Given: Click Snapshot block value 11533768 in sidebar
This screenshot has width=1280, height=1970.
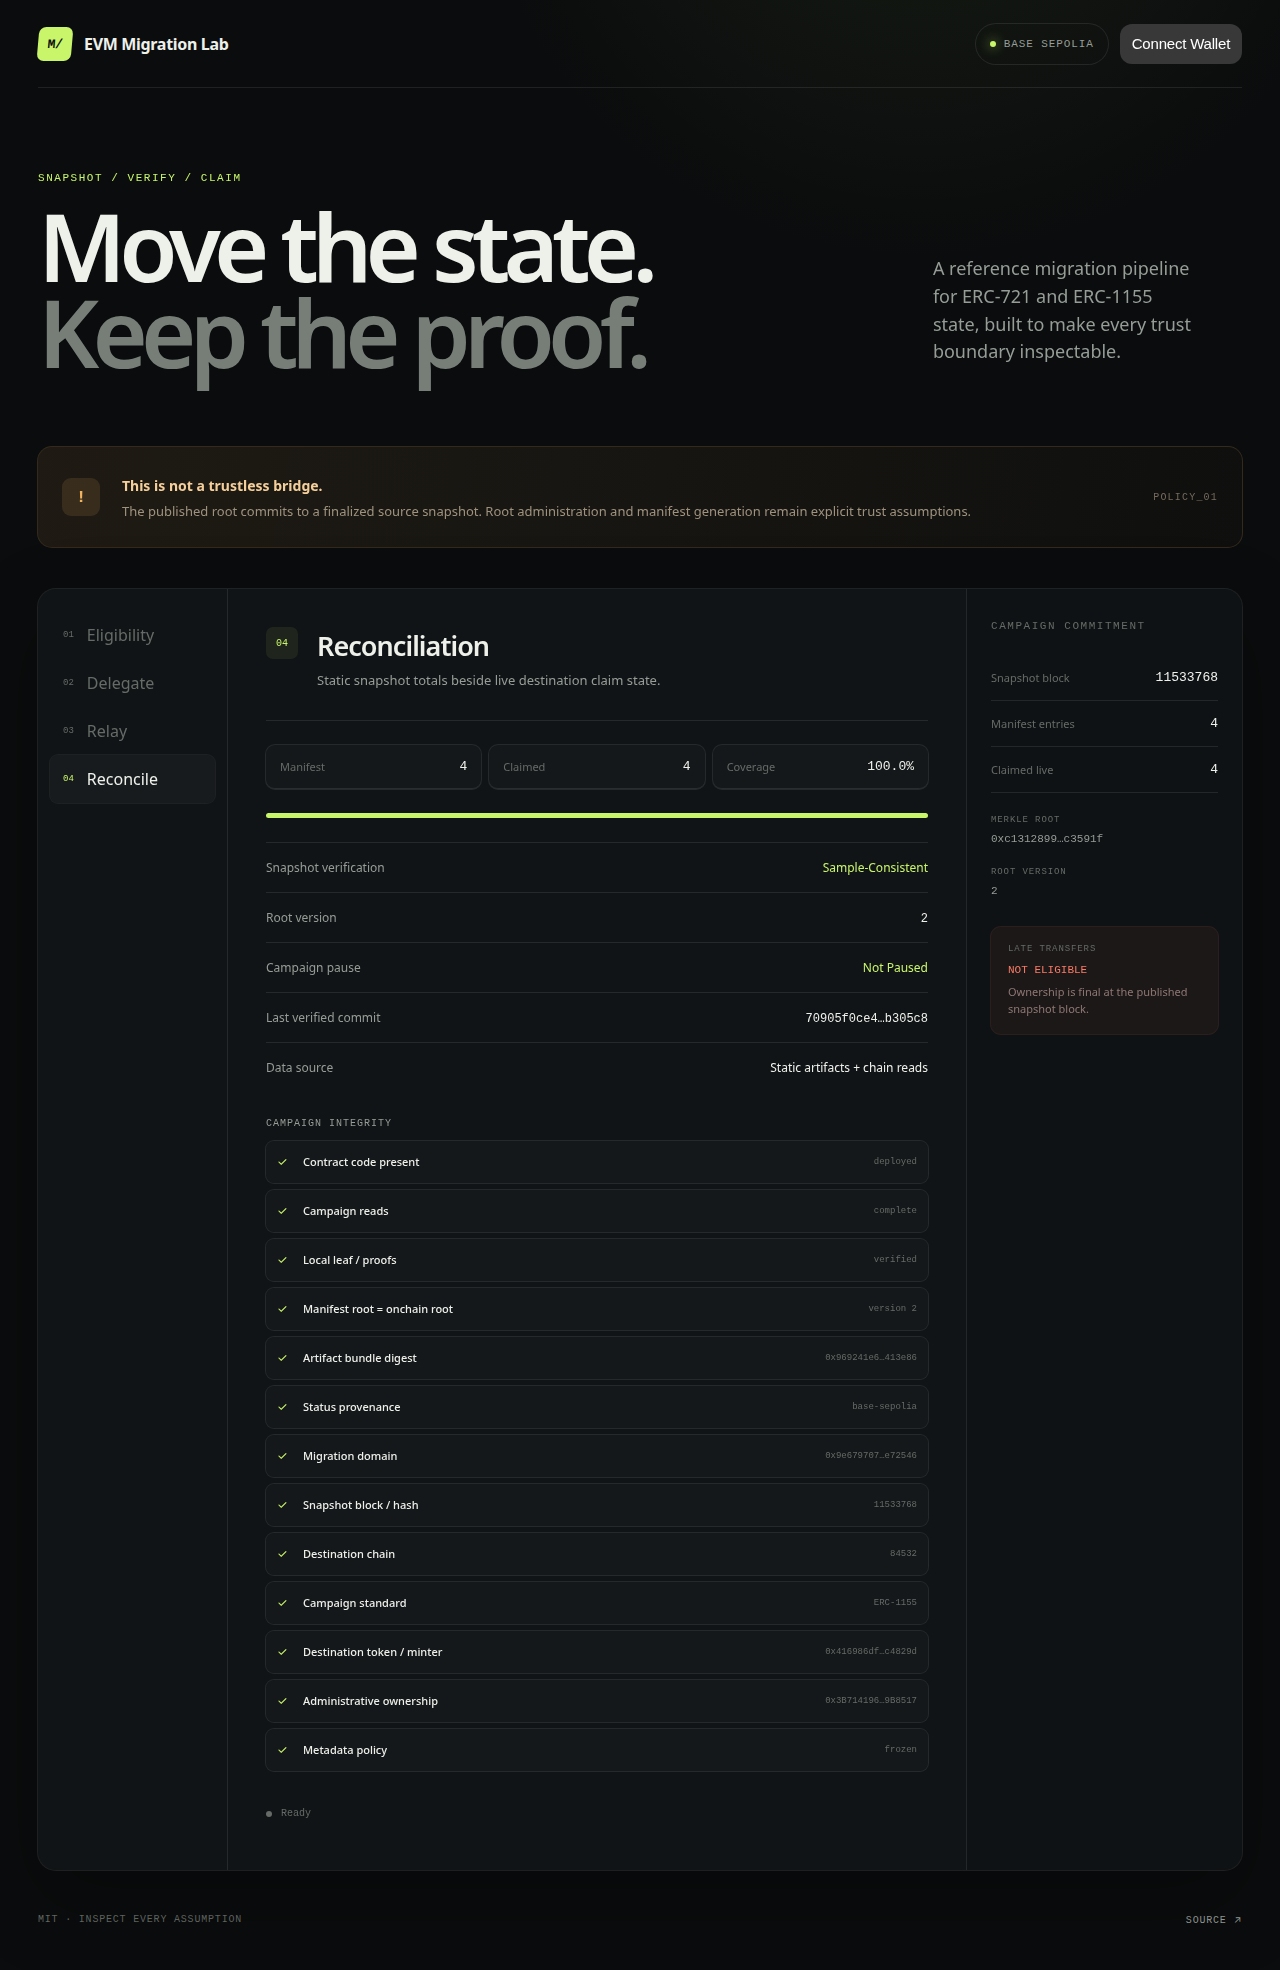Looking at the screenshot, I should pos(1186,677).
